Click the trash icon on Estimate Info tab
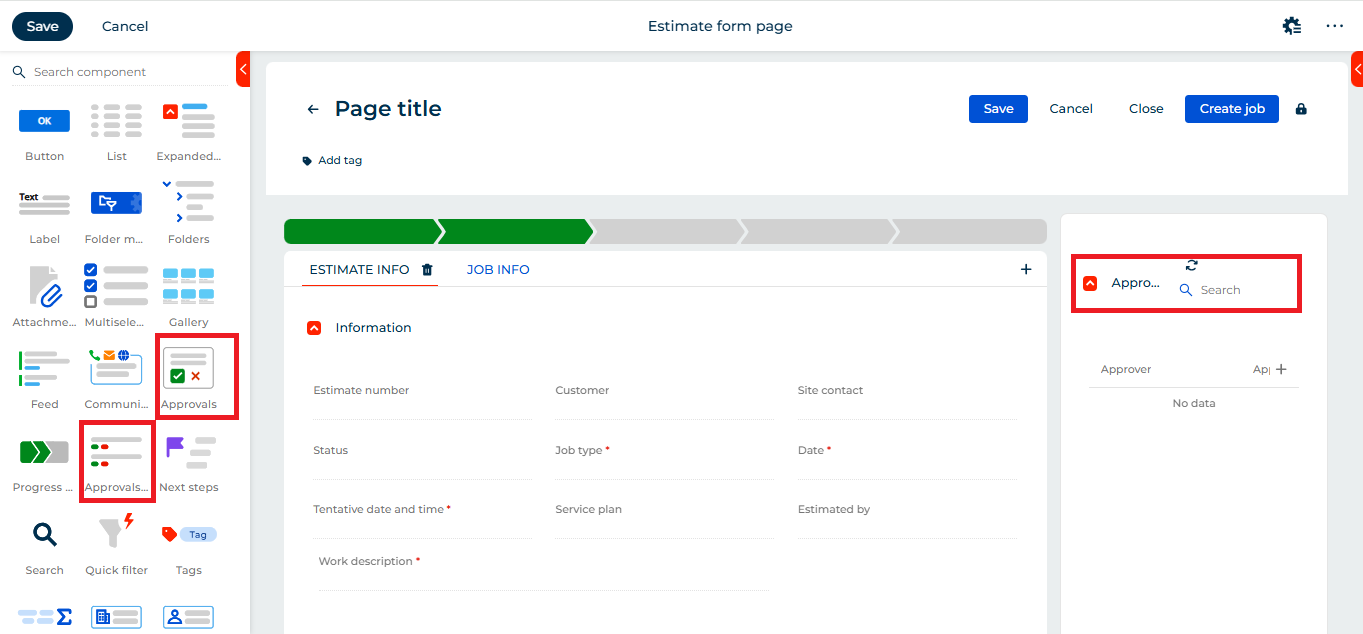The image size is (1363, 634). coord(427,269)
